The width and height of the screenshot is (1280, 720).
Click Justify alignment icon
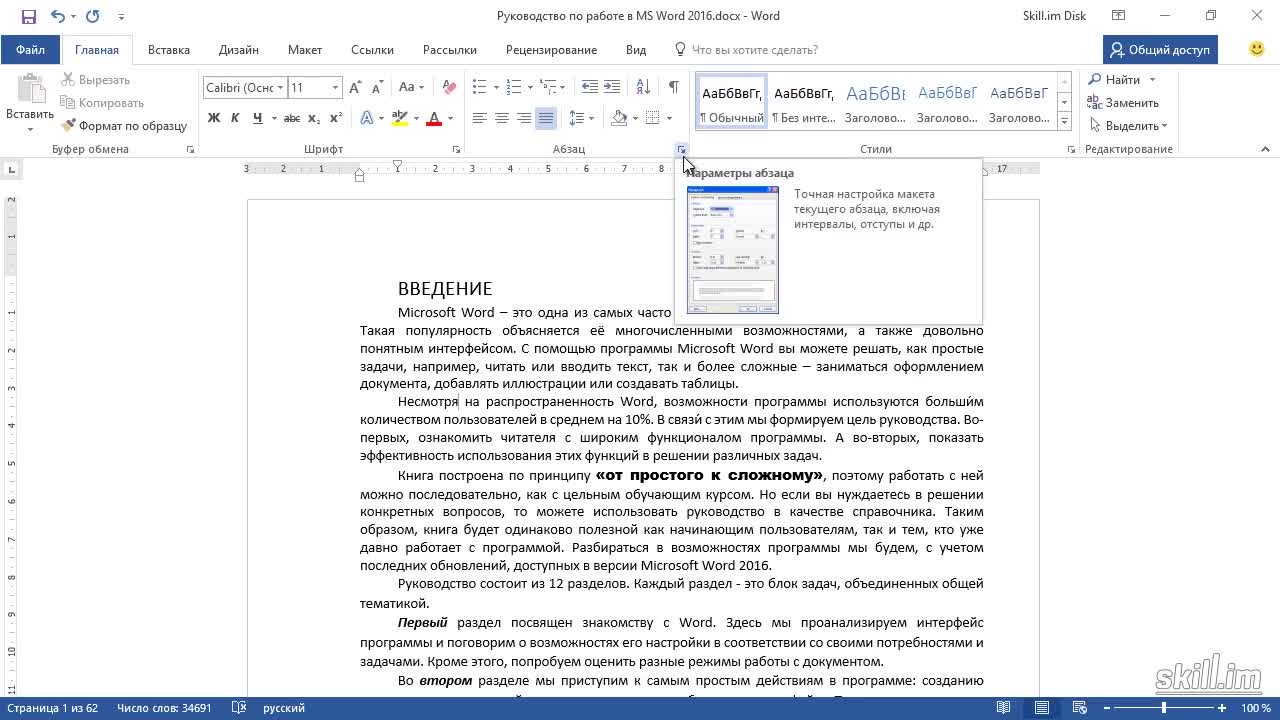(x=546, y=118)
